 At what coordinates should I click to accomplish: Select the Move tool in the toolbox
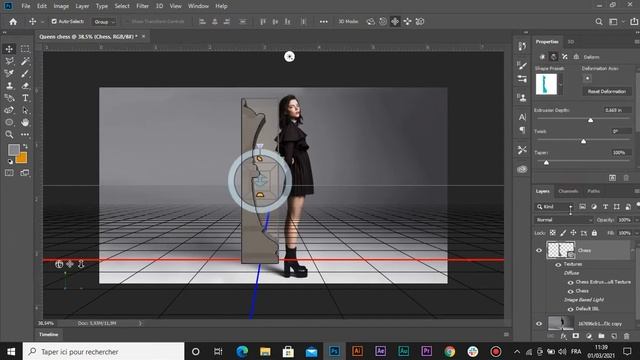click(9, 49)
